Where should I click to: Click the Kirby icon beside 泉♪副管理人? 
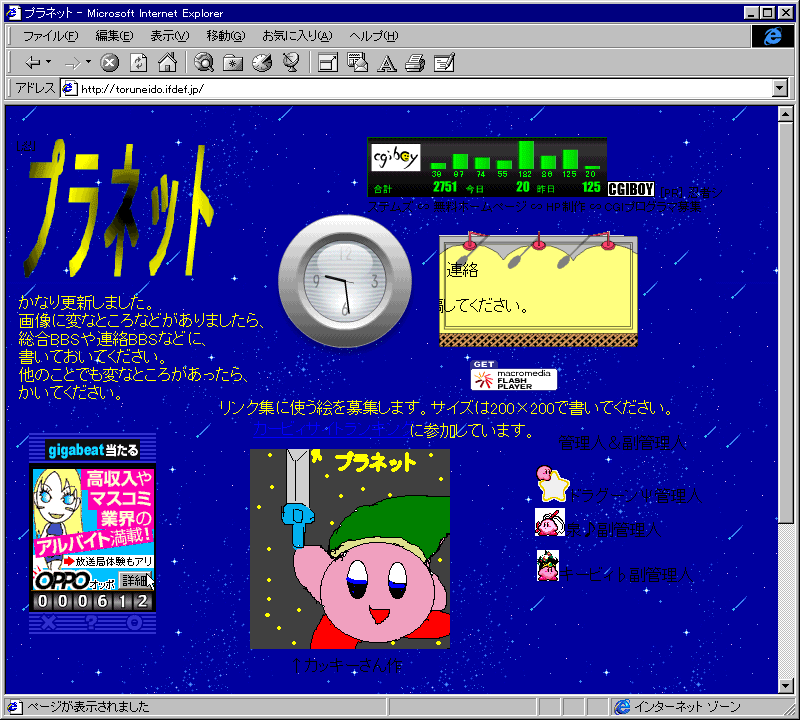pyautogui.click(x=549, y=522)
